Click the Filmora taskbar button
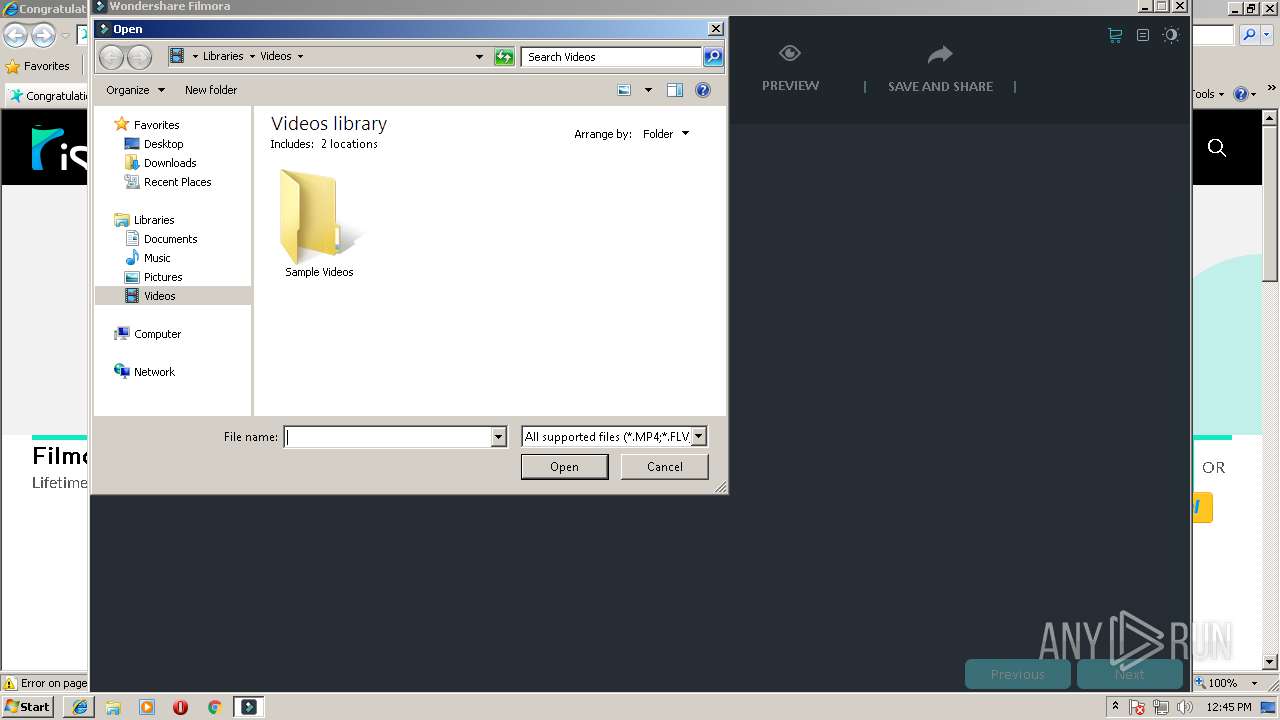 coord(248,707)
